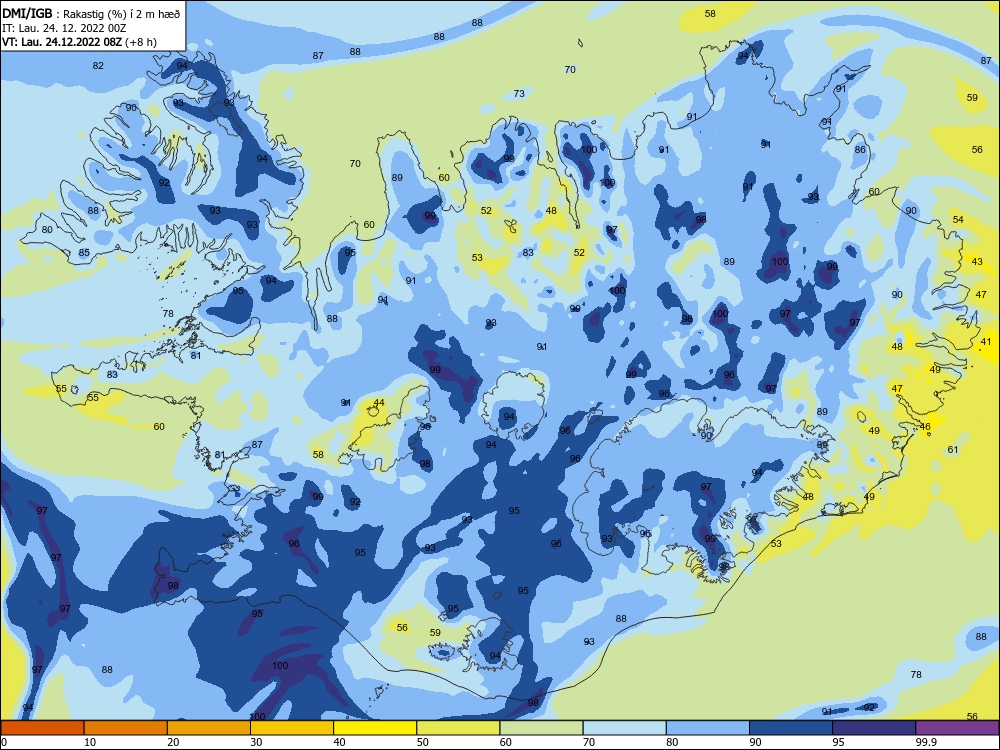Select the '99.9' legend tick label
1000x750 pixels.
point(926,742)
